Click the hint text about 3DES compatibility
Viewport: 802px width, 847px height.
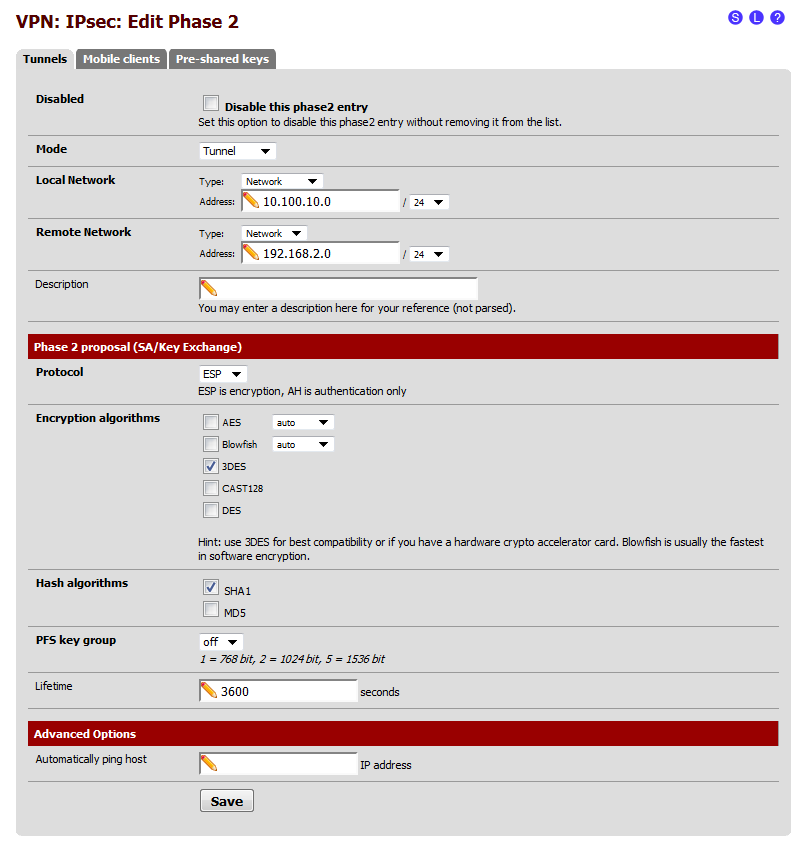(x=481, y=549)
